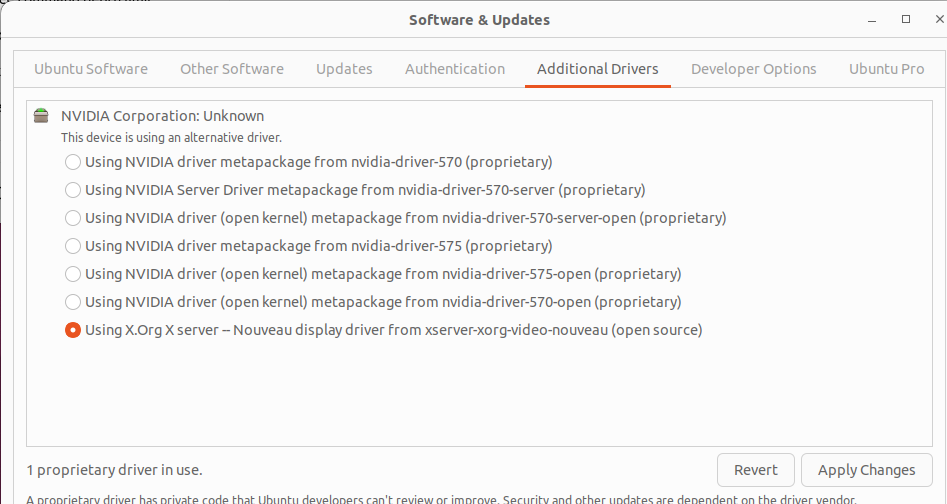Open the Ubuntu Pro tab
Viewport: 947px width, 504px height.
[887, 69]
